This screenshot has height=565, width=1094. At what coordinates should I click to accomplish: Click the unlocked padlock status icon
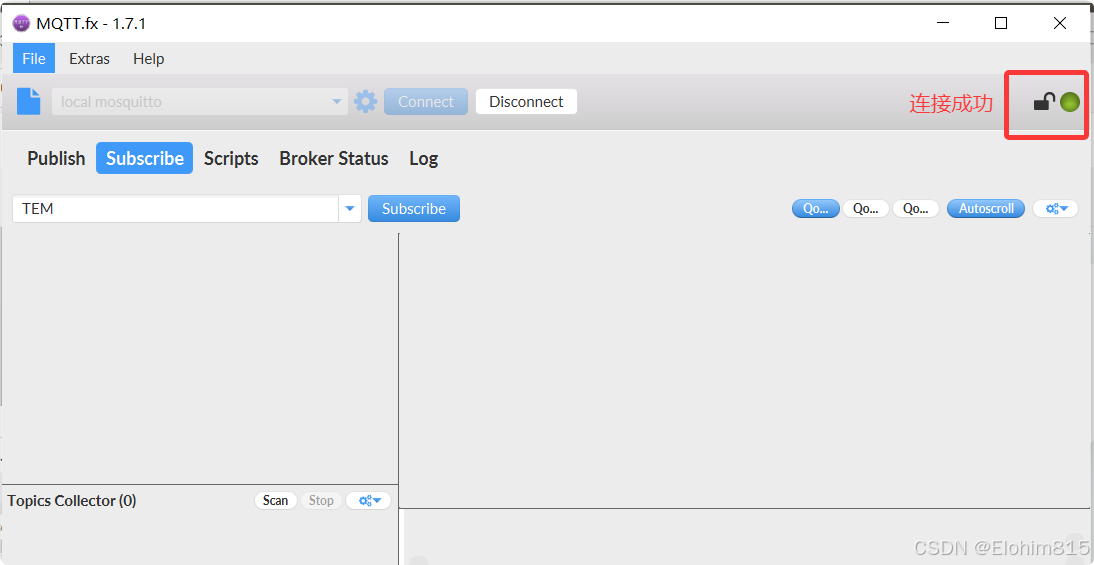click(x=1044, y=102)
